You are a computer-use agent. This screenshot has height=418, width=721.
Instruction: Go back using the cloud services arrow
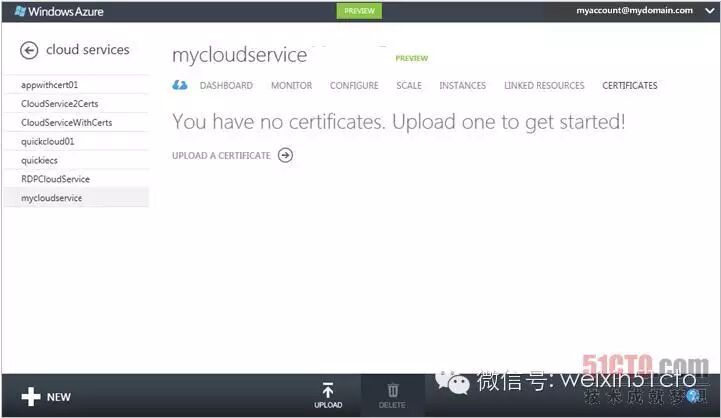[x=29, y=50]
